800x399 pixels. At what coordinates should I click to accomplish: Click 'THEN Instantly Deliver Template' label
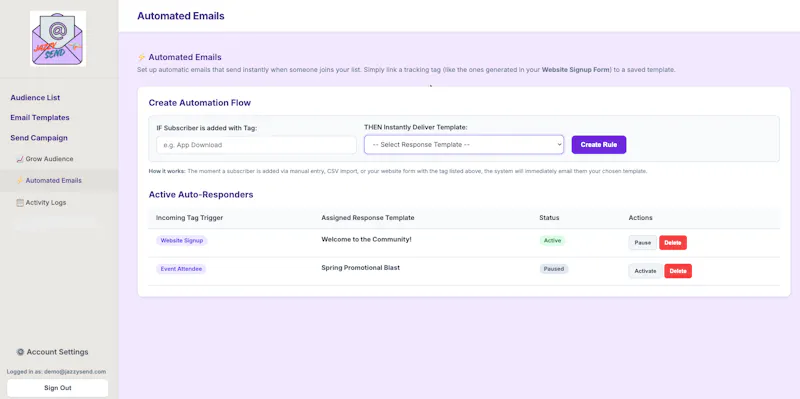(416, 127)
